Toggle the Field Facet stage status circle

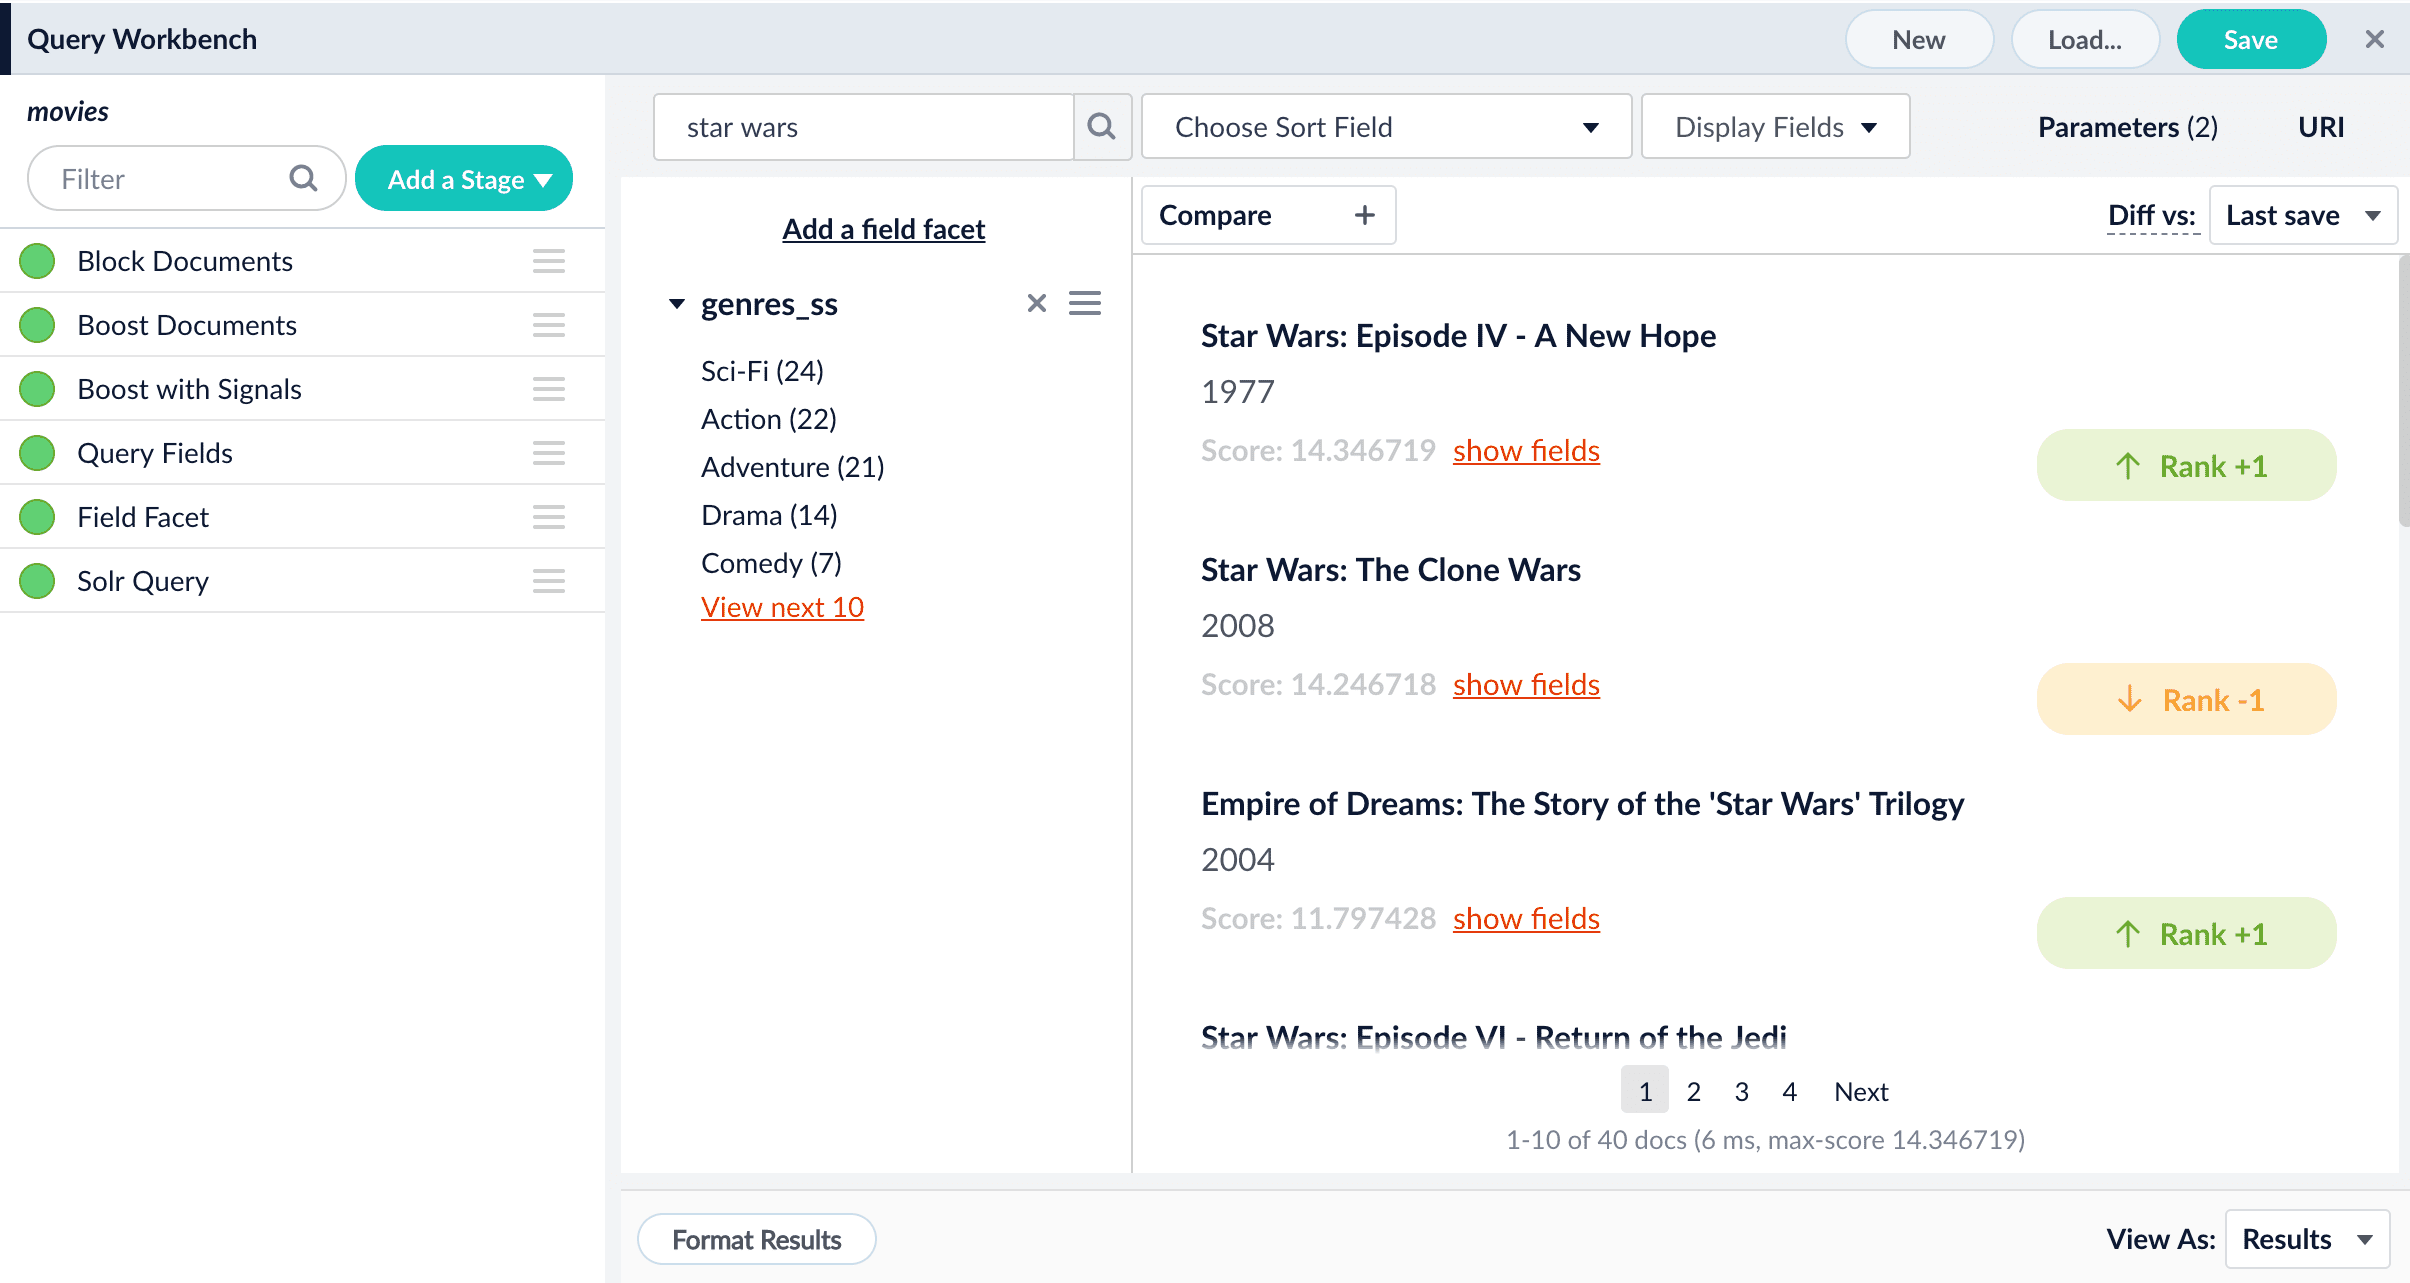click(38, 517)
